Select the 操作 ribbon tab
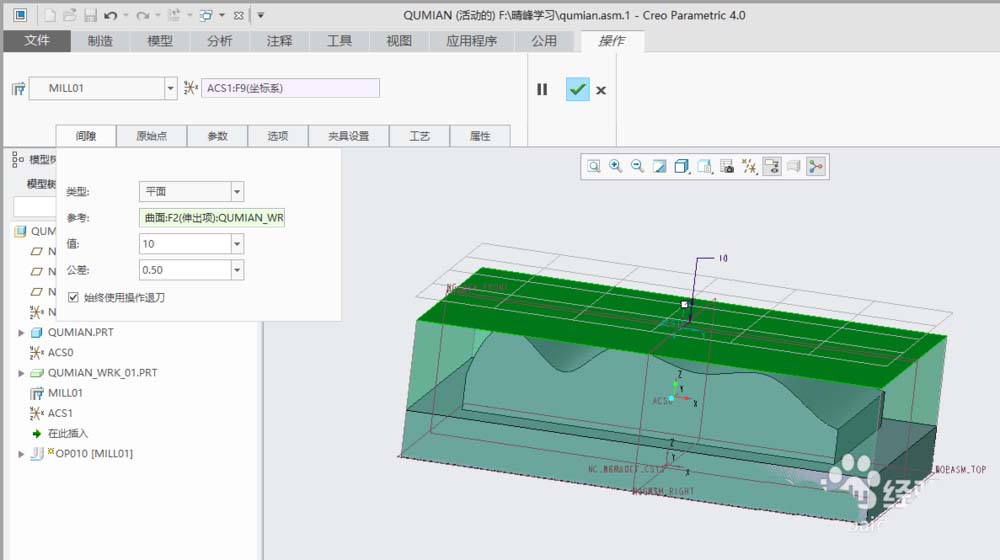Screen dimensions: 1000x560 (x=612, y=41)
